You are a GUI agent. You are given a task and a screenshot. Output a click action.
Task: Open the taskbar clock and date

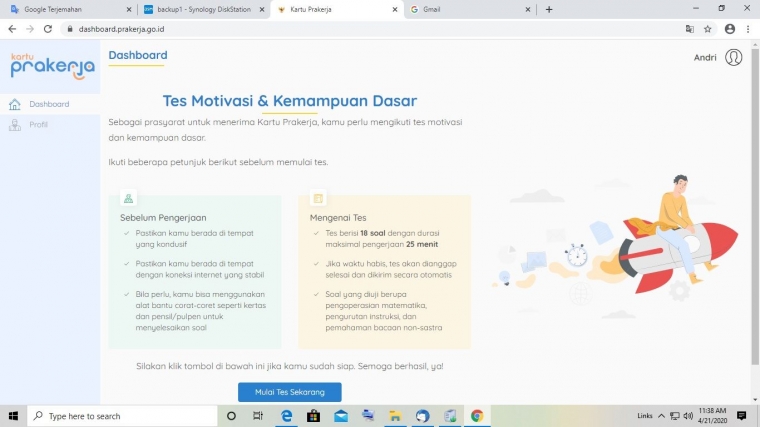[712, 416]
